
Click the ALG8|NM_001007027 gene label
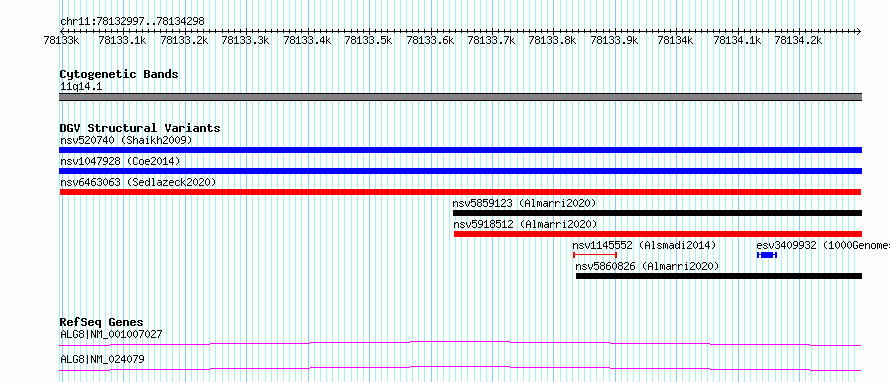point(111,334)
